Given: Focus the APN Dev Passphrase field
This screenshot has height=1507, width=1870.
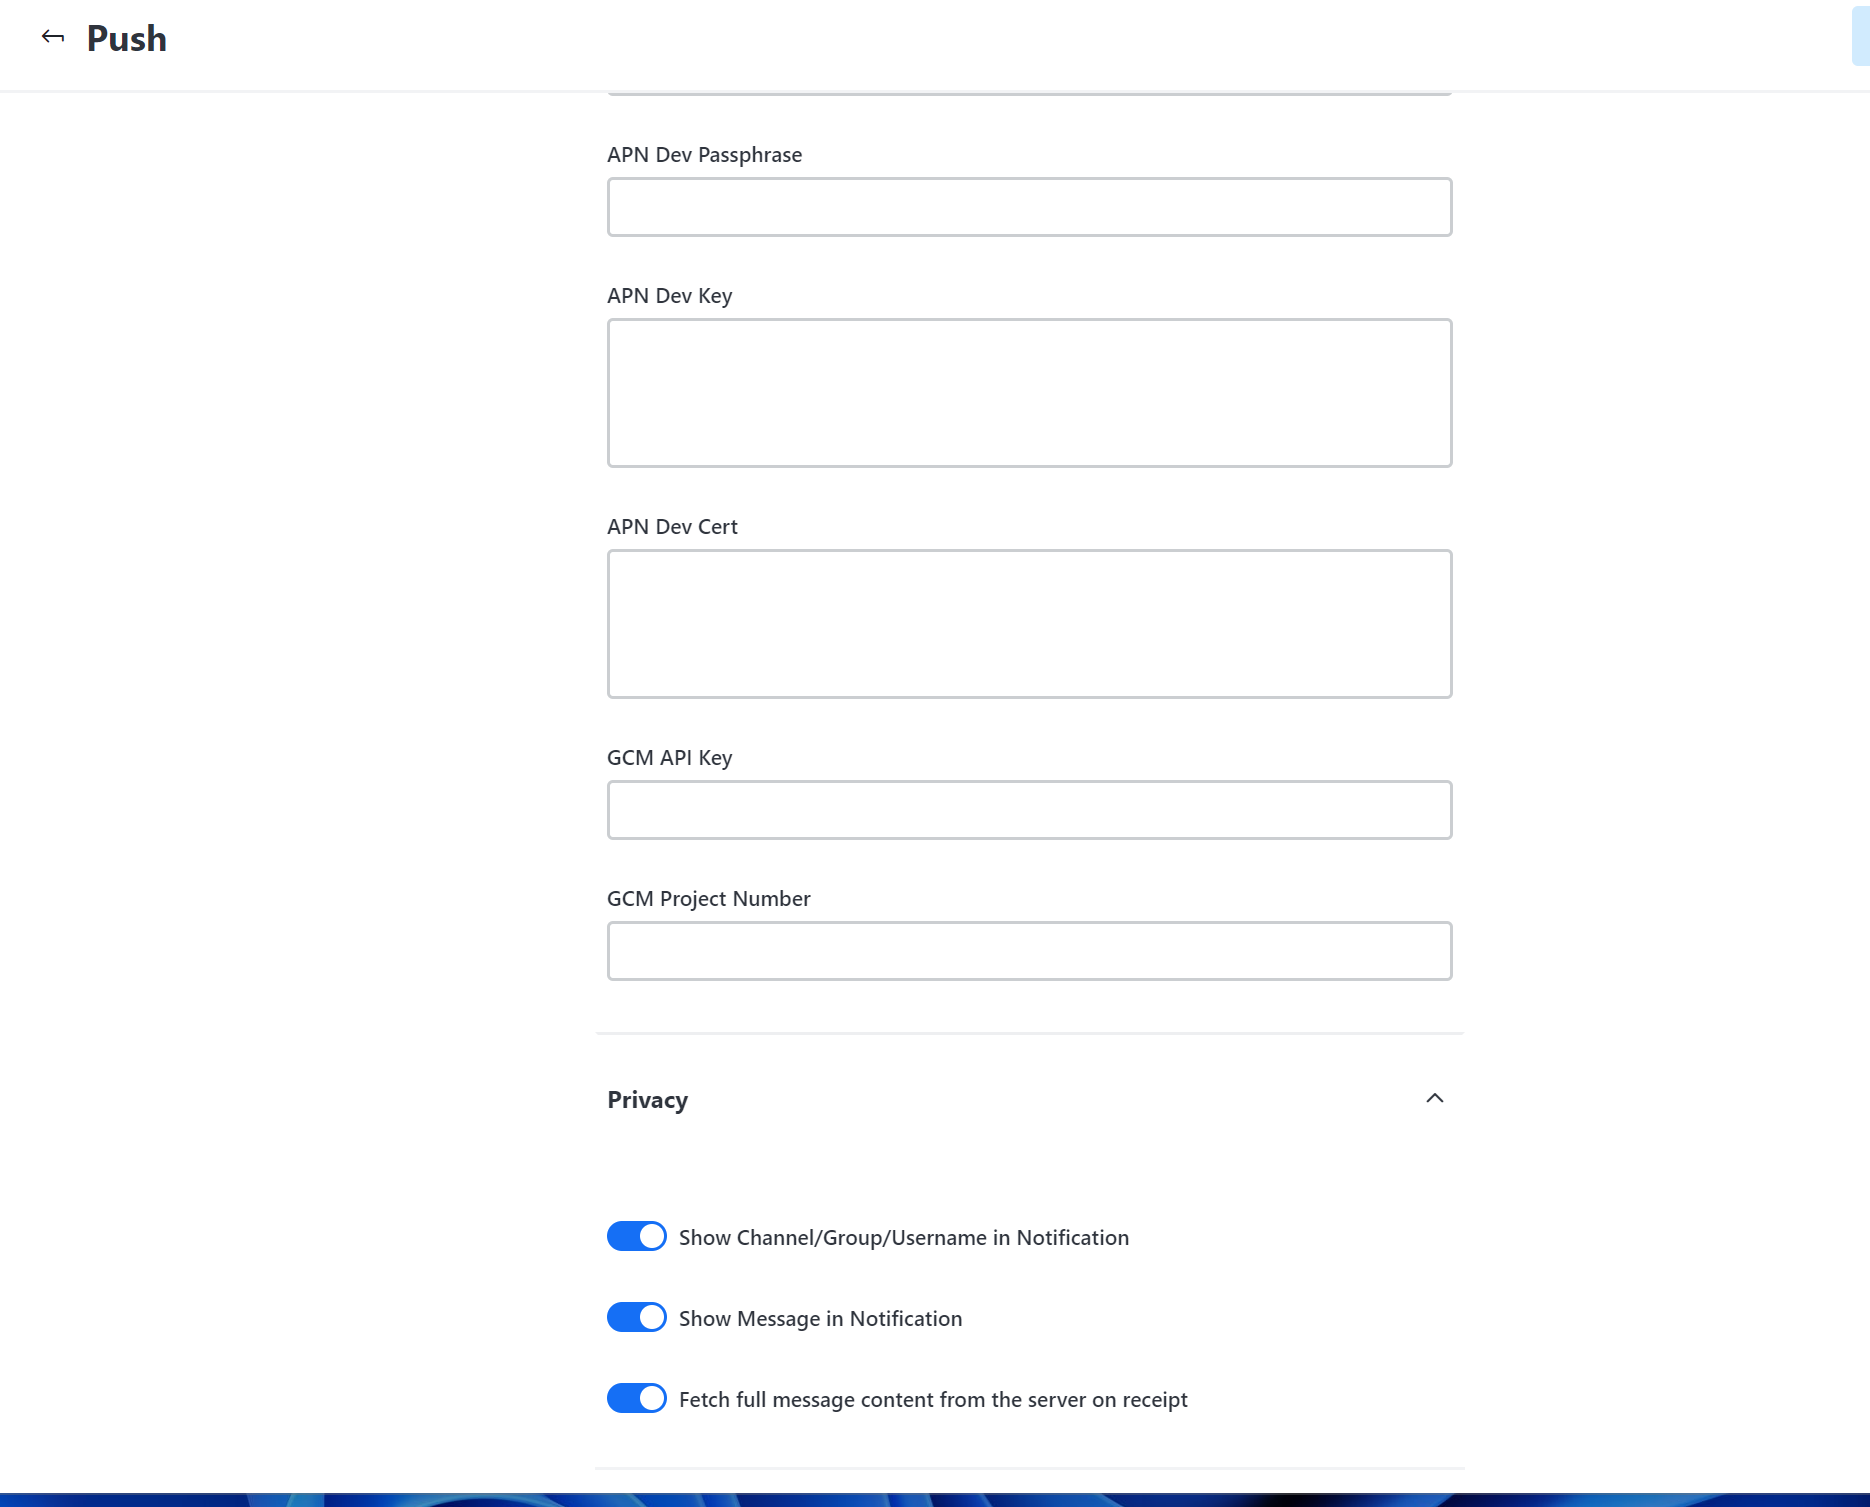Looking at the screenshot, I should [1029, 207].
